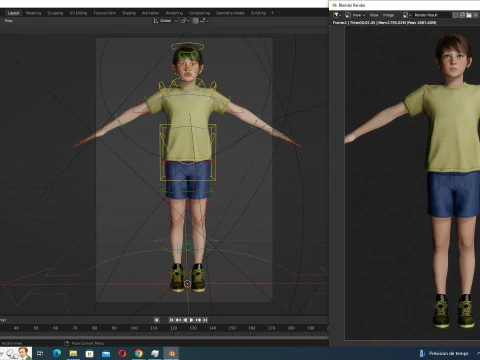
Task: Click new image icon in Render window
Action: pos(462,15)
